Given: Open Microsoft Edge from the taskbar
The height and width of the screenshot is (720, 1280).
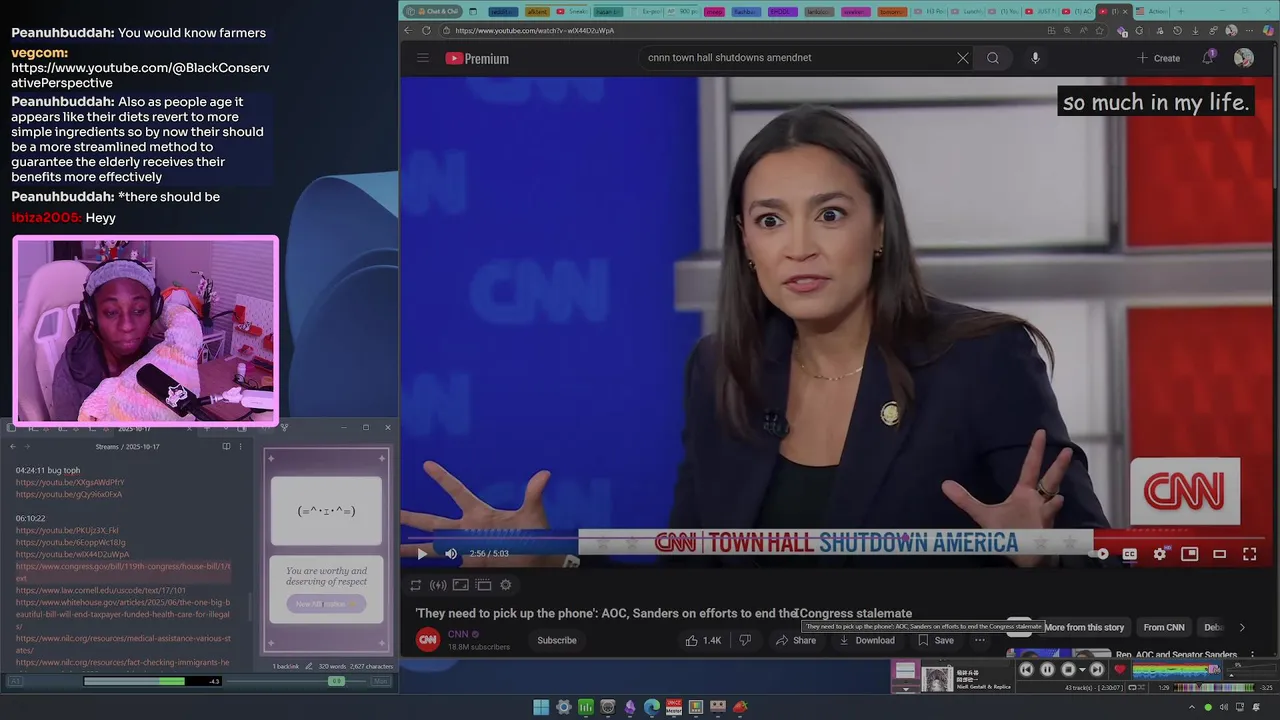Looking at the screenshot, I should [x=652, y=707].
